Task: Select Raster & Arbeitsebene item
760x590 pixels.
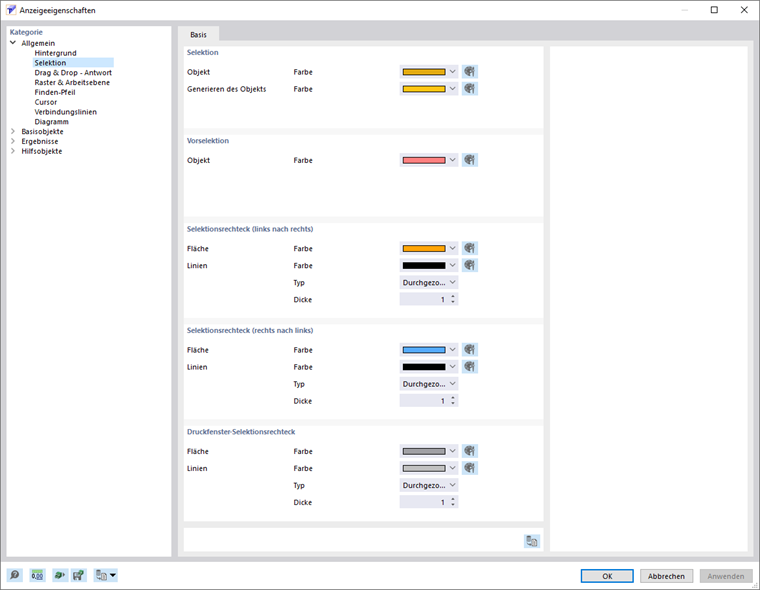Action: coord(72,82)
